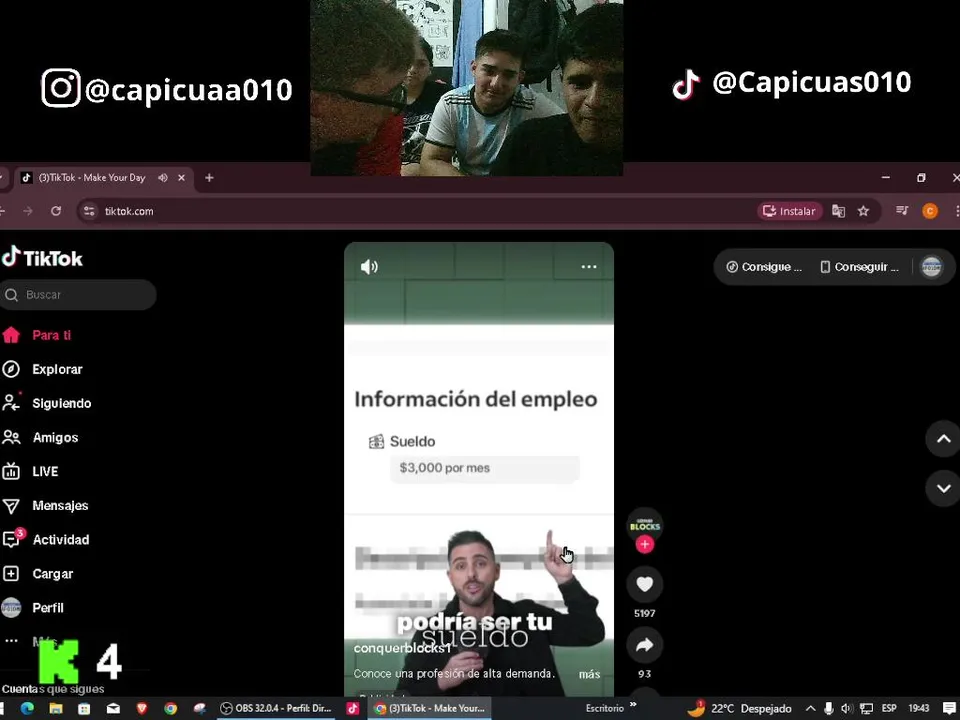
Task: Click the Consigue coins button
Action: [x=763, y=267]
